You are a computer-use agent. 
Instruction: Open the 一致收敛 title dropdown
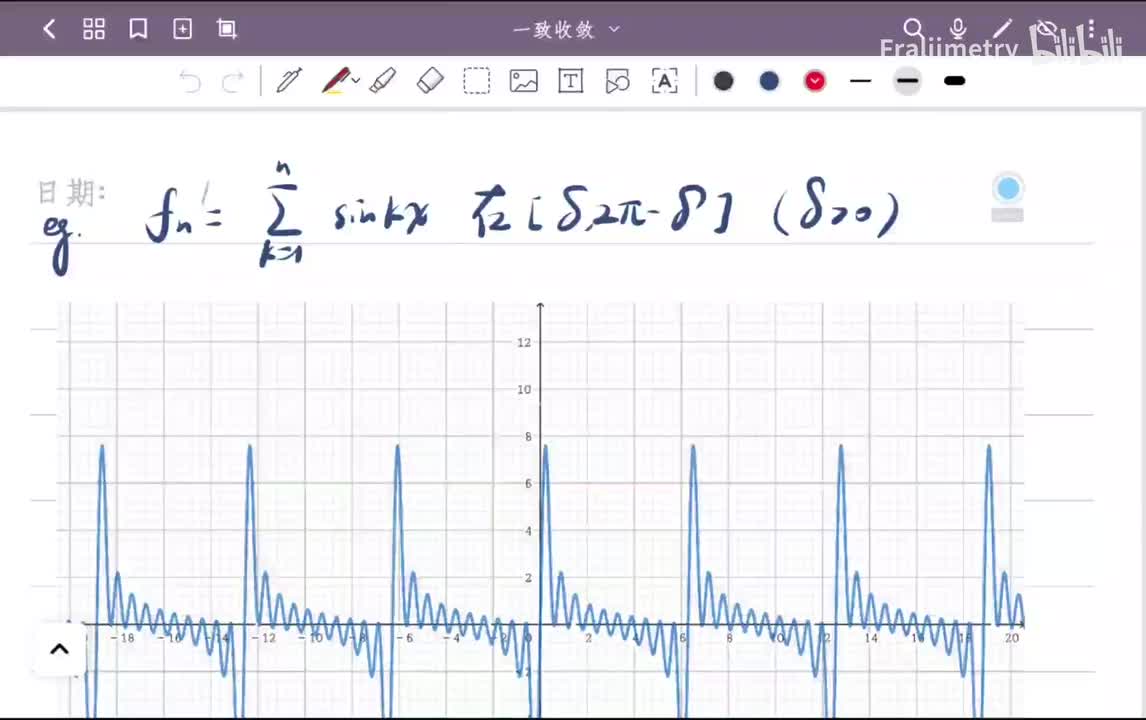[566, 30]
